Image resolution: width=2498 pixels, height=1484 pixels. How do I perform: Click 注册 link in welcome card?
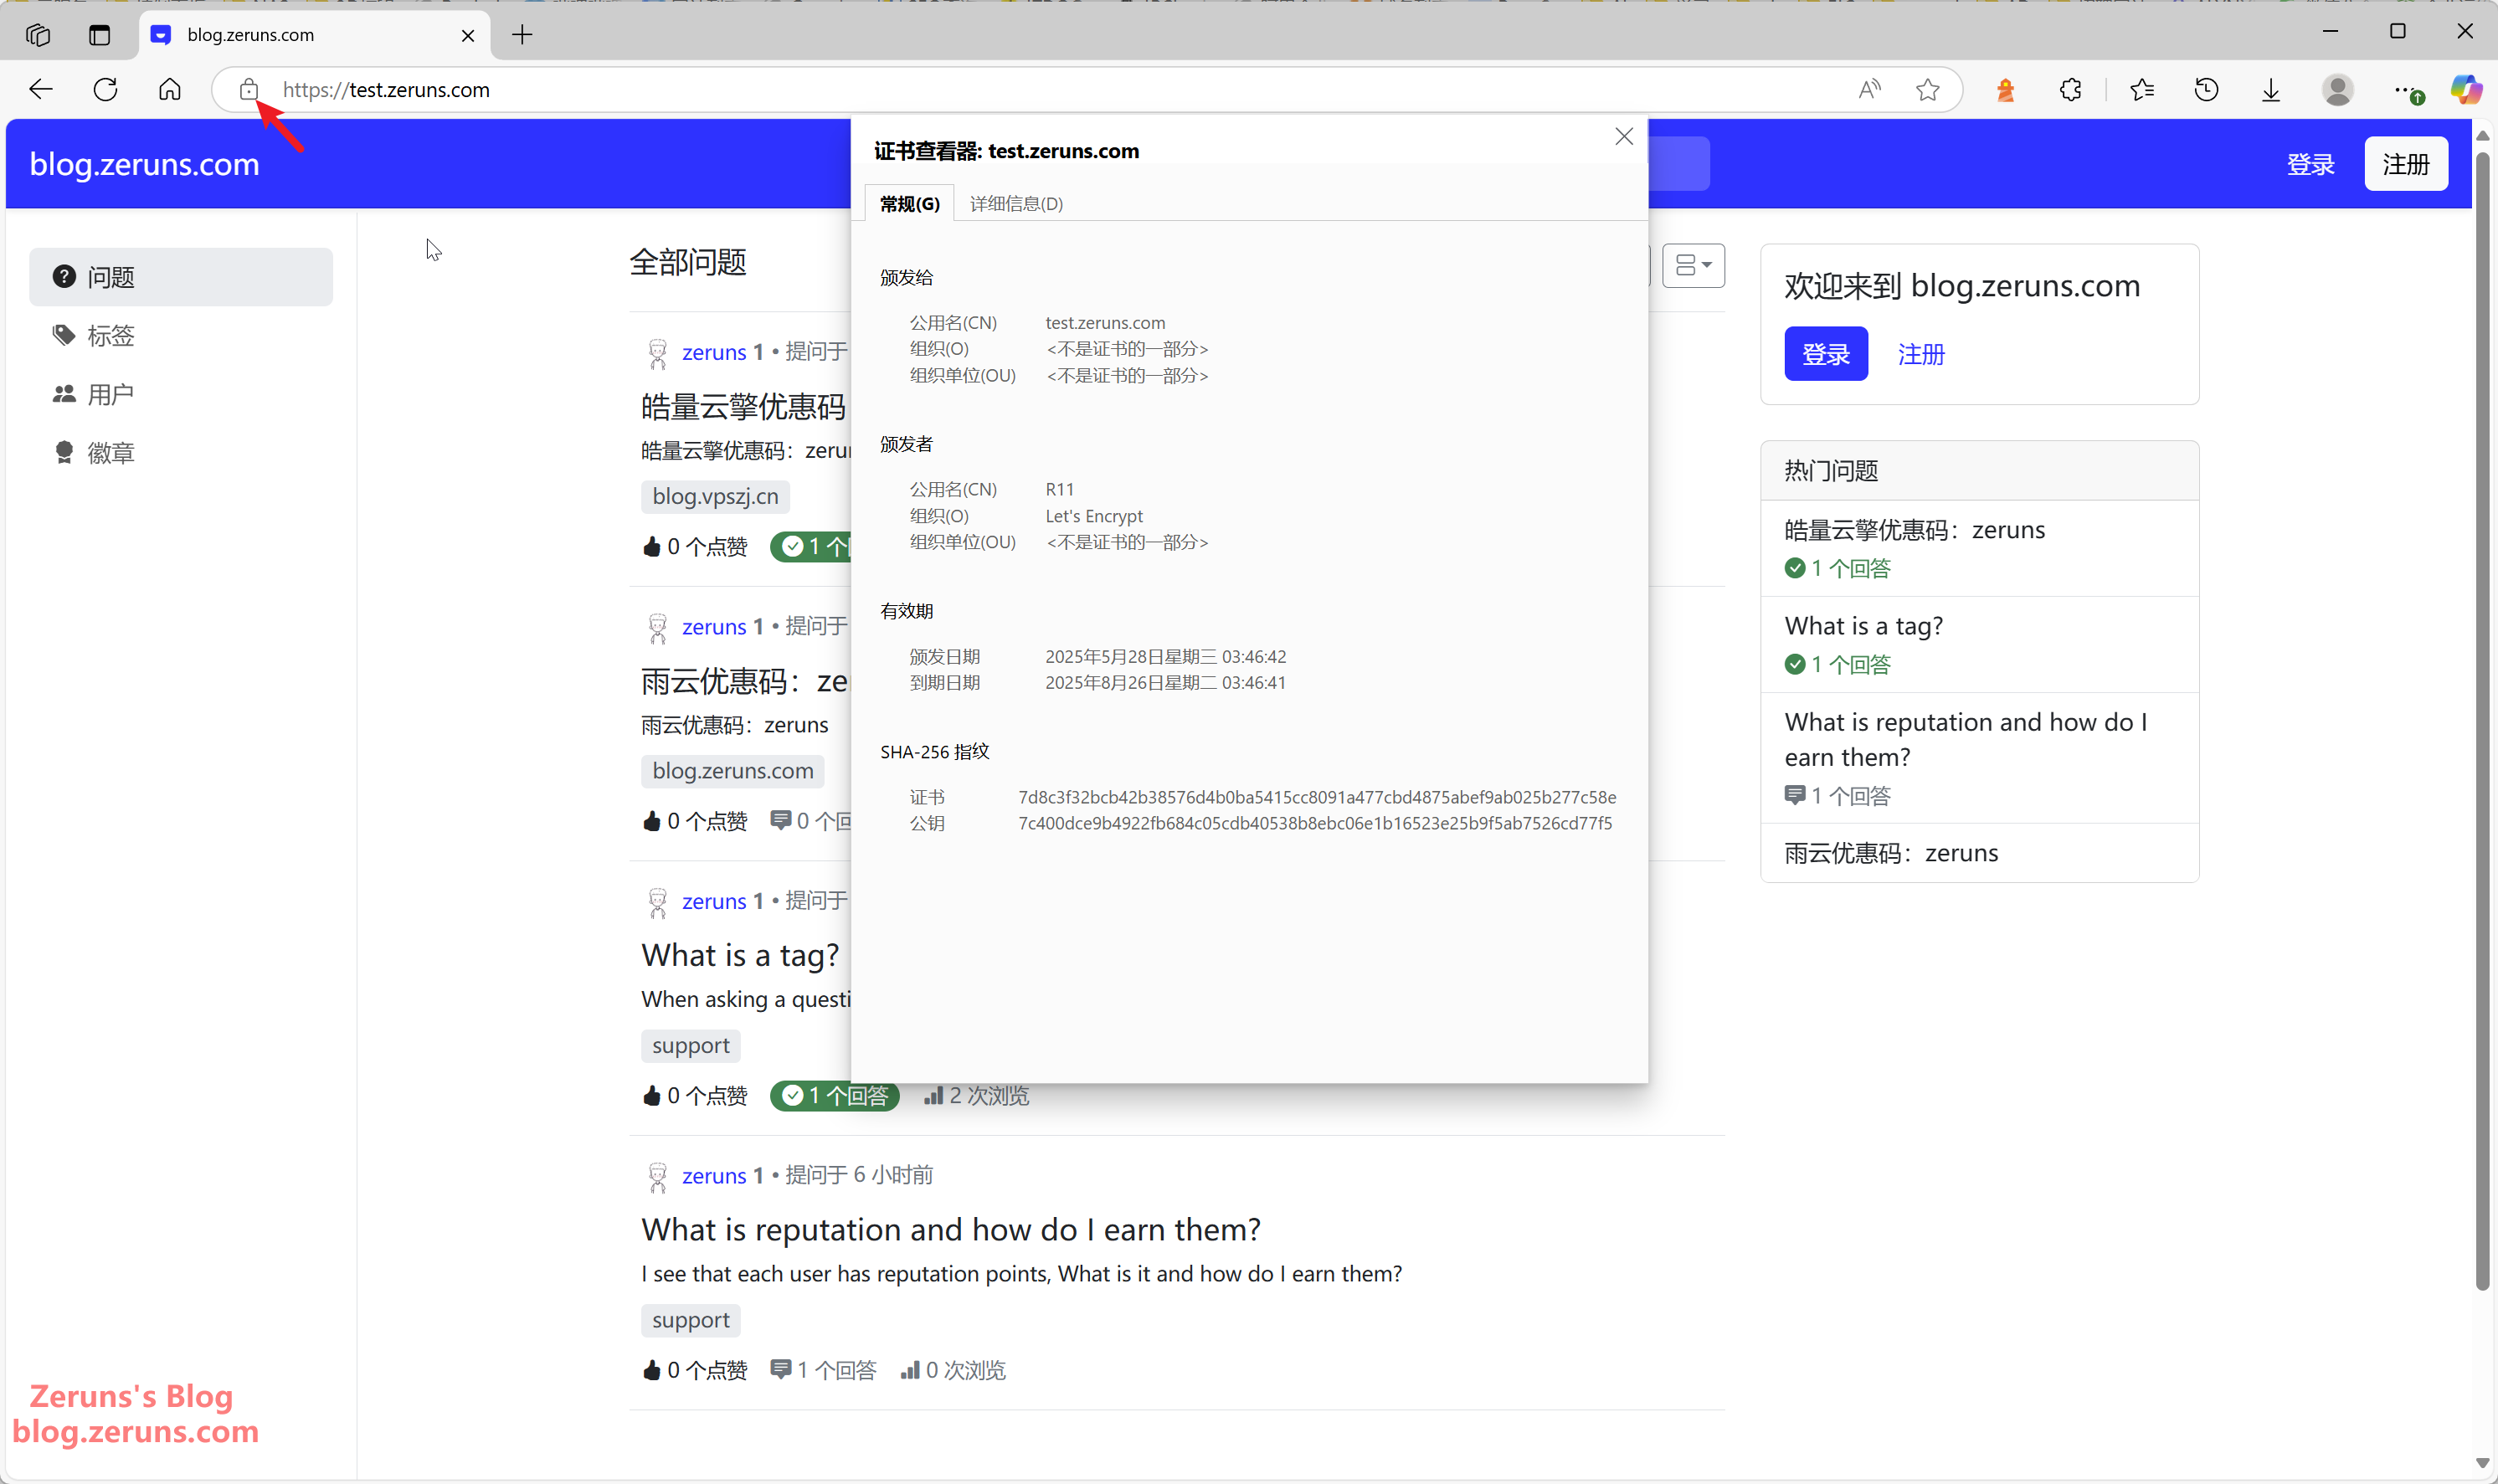click(x=1920, y=354)
